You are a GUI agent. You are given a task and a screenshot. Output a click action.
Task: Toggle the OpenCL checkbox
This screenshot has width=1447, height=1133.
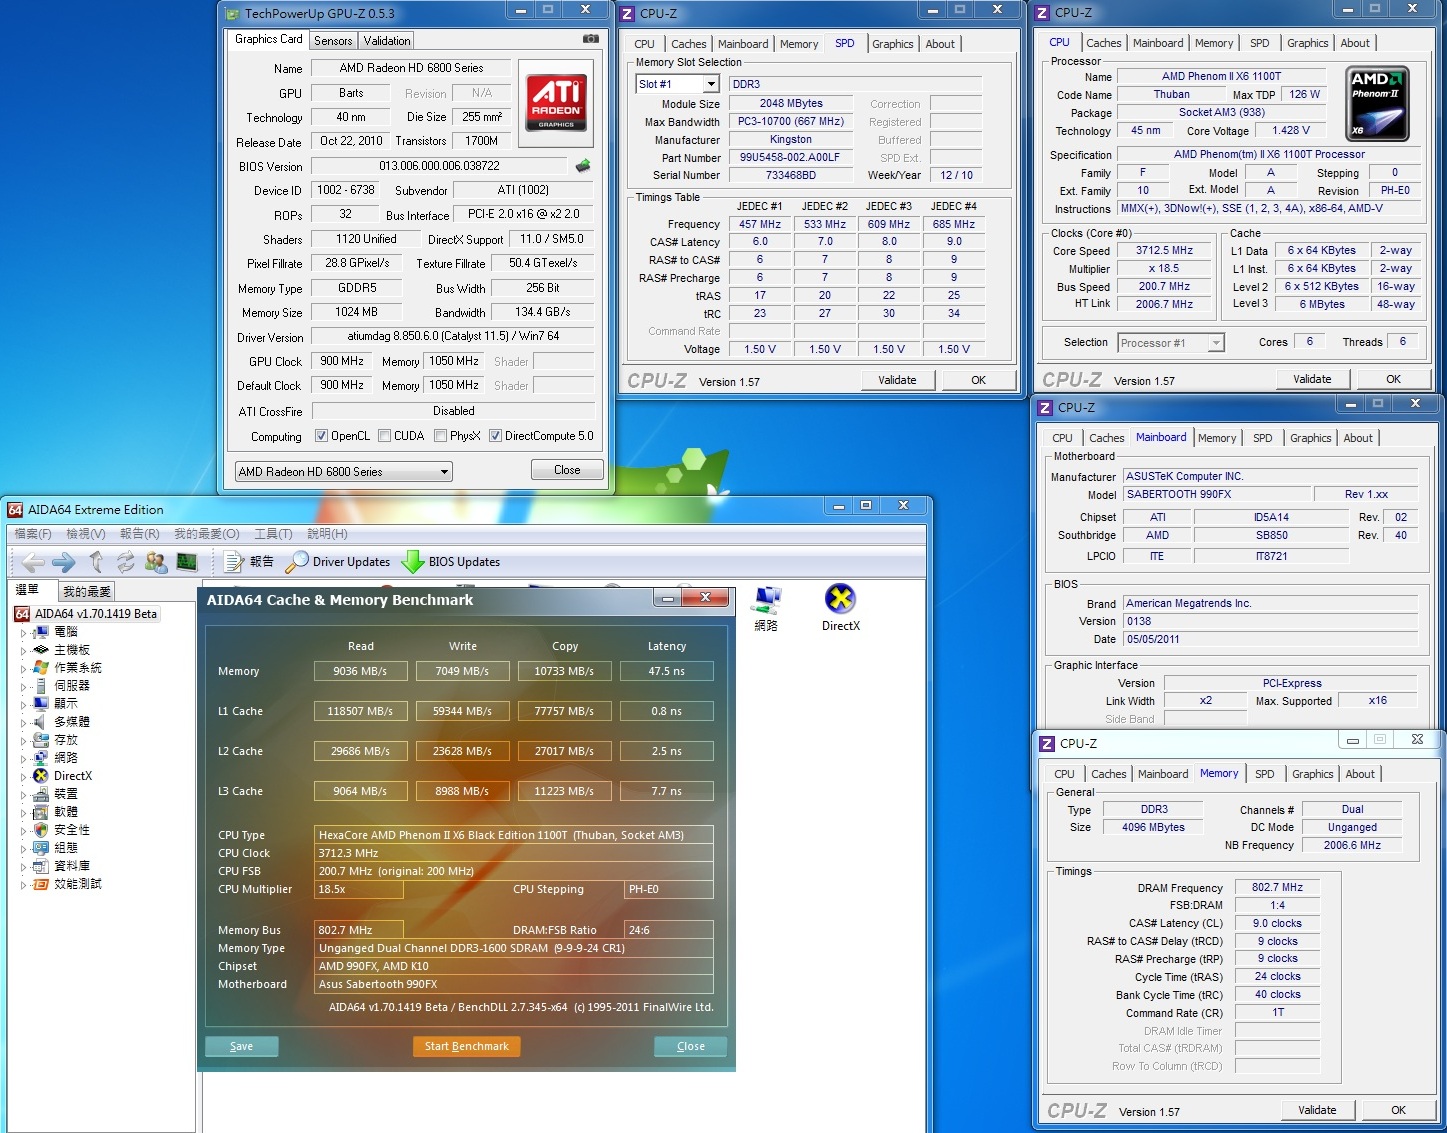[321, 436]
